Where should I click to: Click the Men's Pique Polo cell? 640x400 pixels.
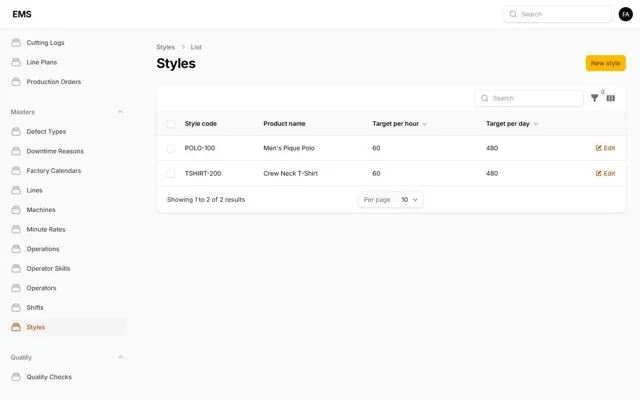(289, 148)
